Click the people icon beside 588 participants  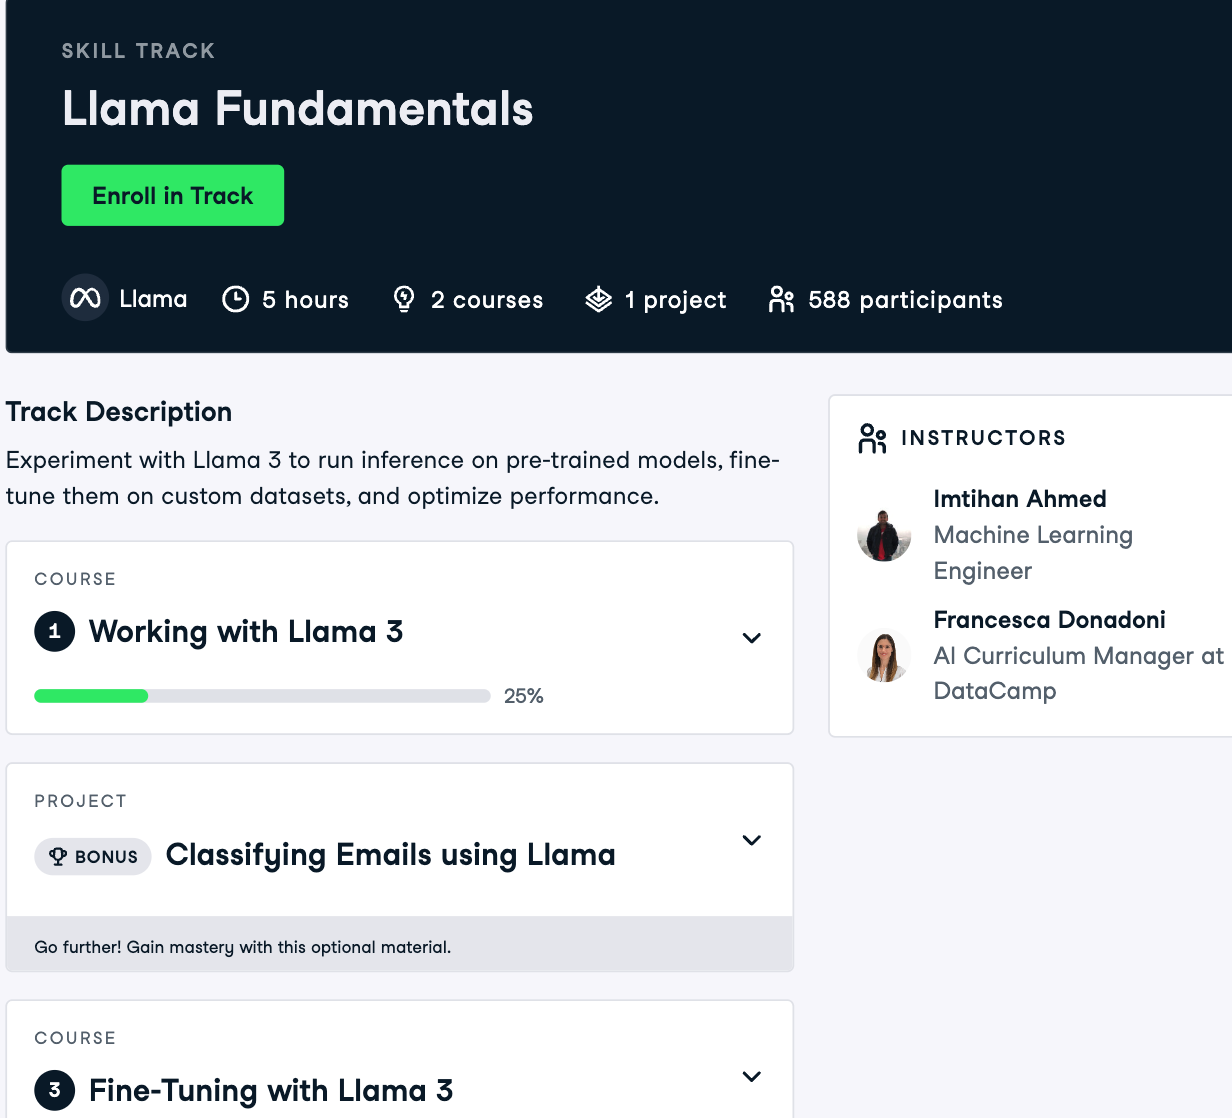tap(781, 299)
